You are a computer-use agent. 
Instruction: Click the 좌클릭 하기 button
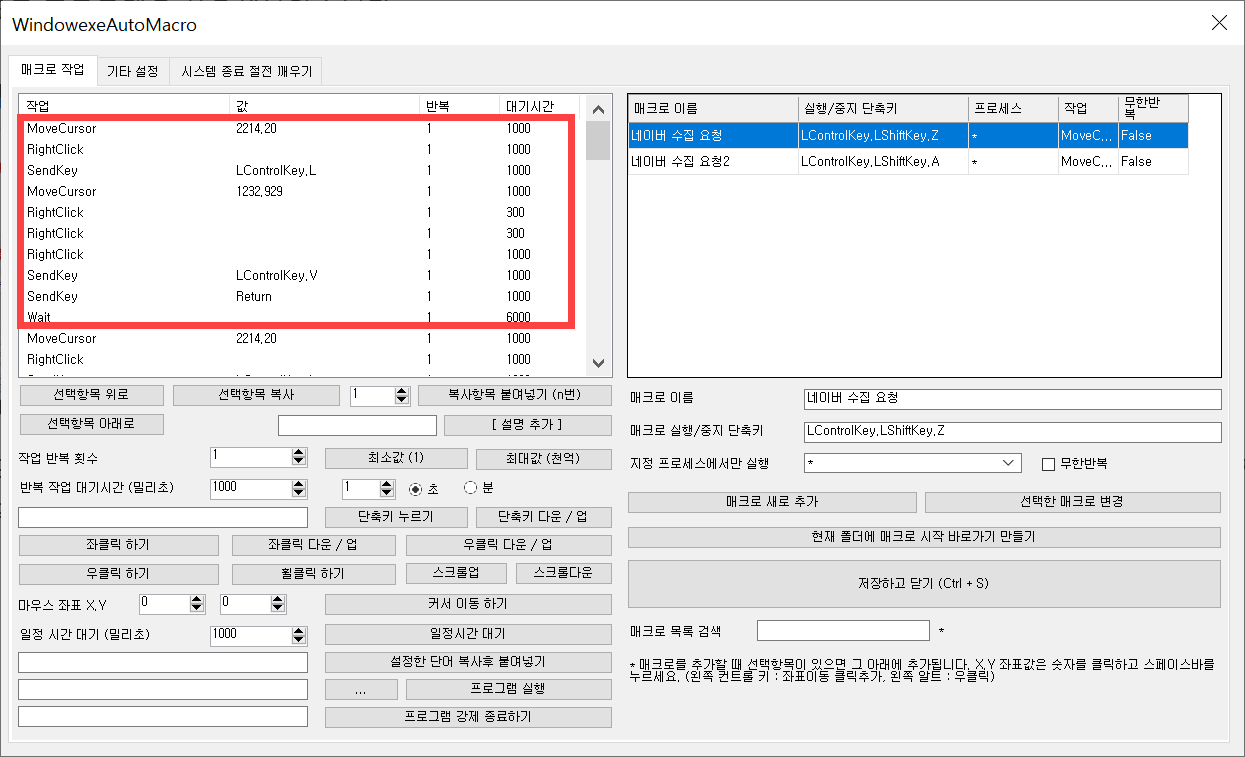coord(118,544)
